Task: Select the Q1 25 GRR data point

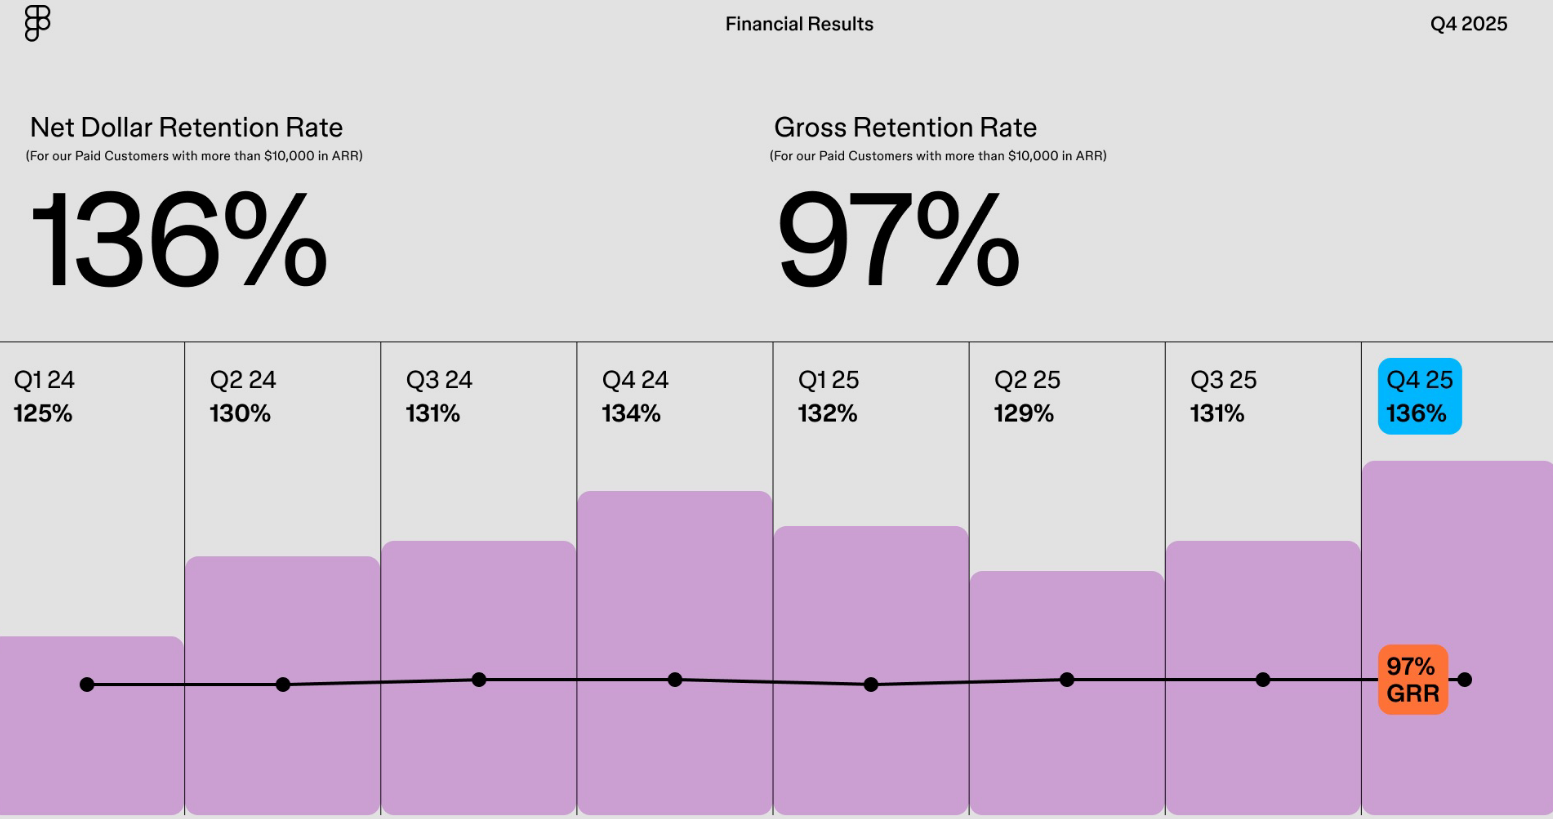Action: 871,685
